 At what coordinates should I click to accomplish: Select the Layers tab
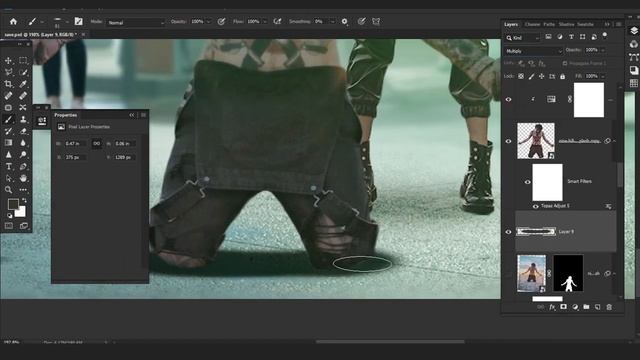click(511, 24)
